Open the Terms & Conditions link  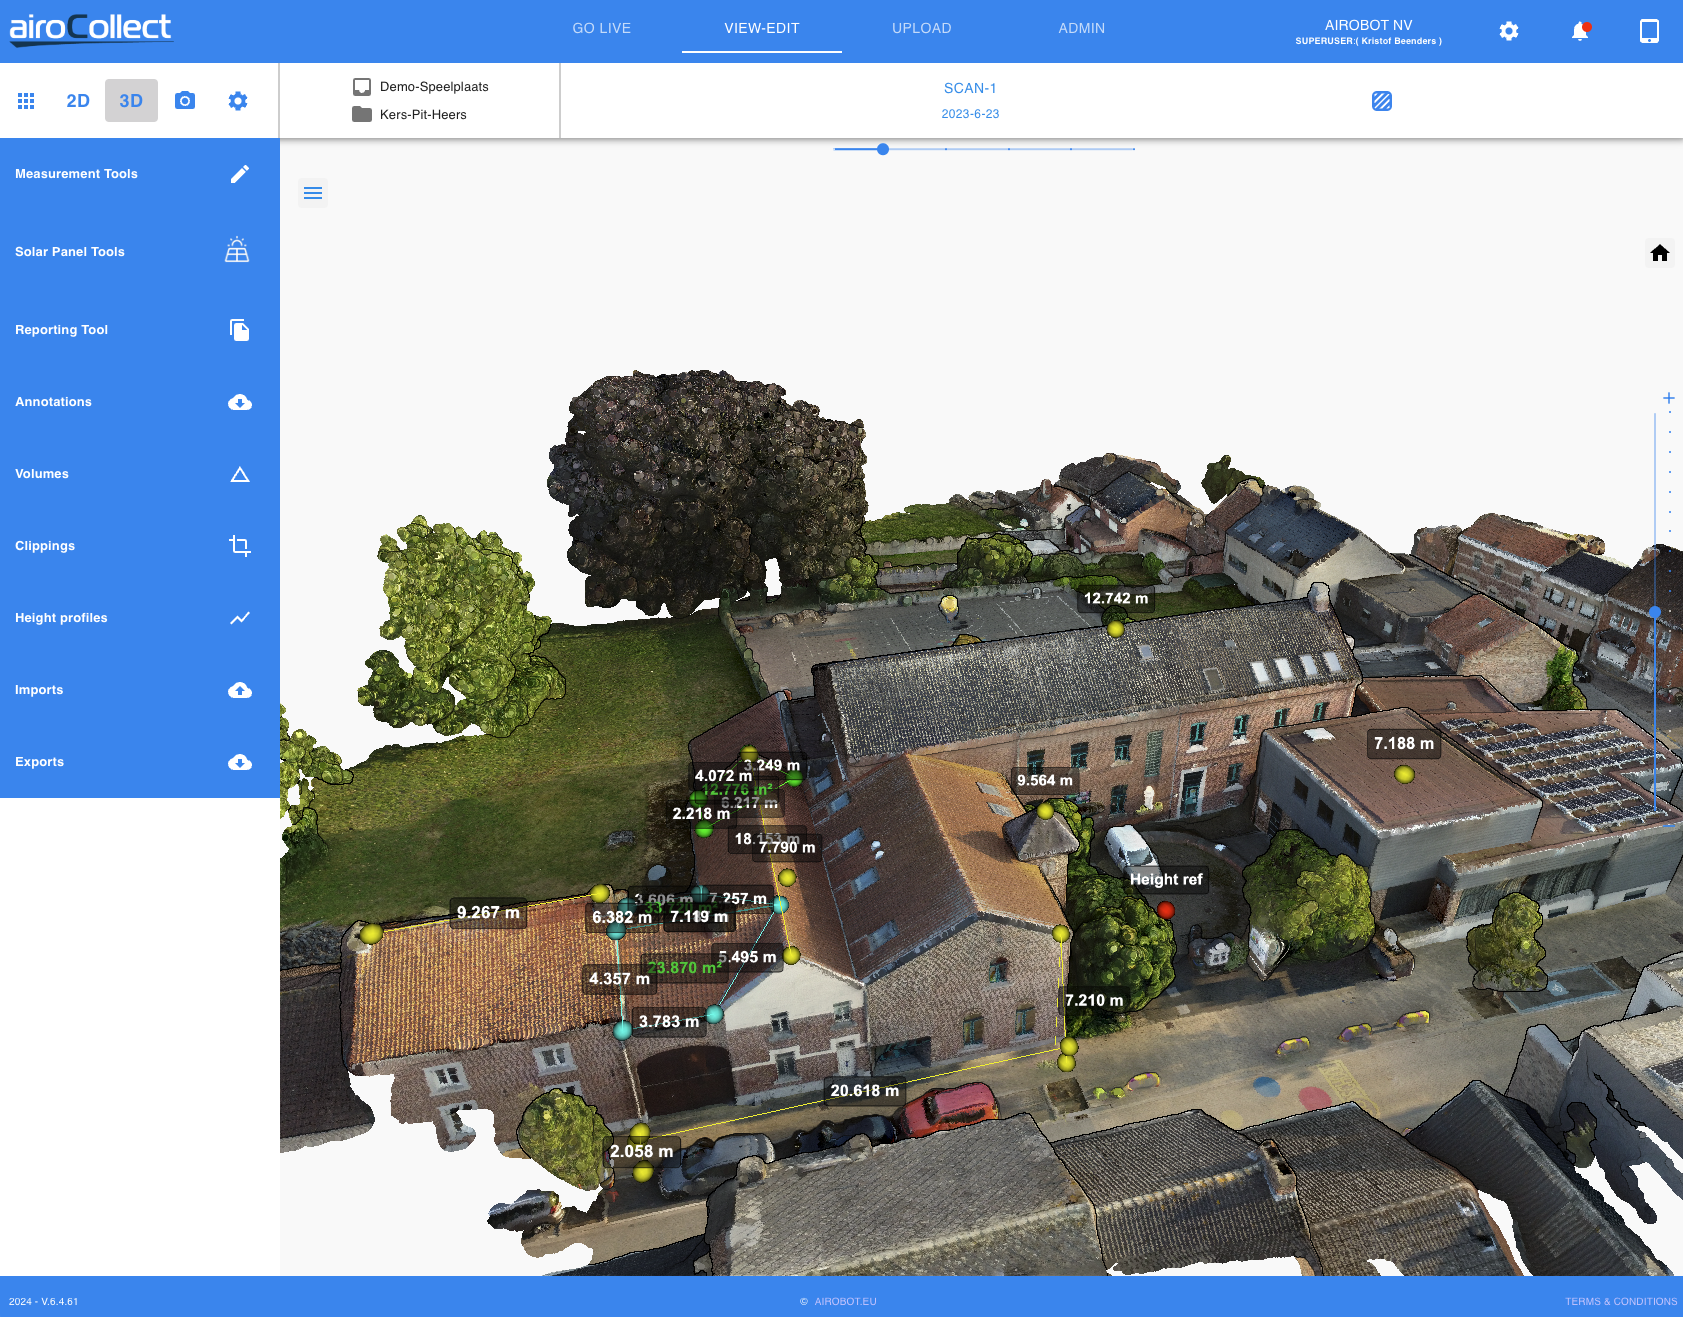(1620, 1301)
